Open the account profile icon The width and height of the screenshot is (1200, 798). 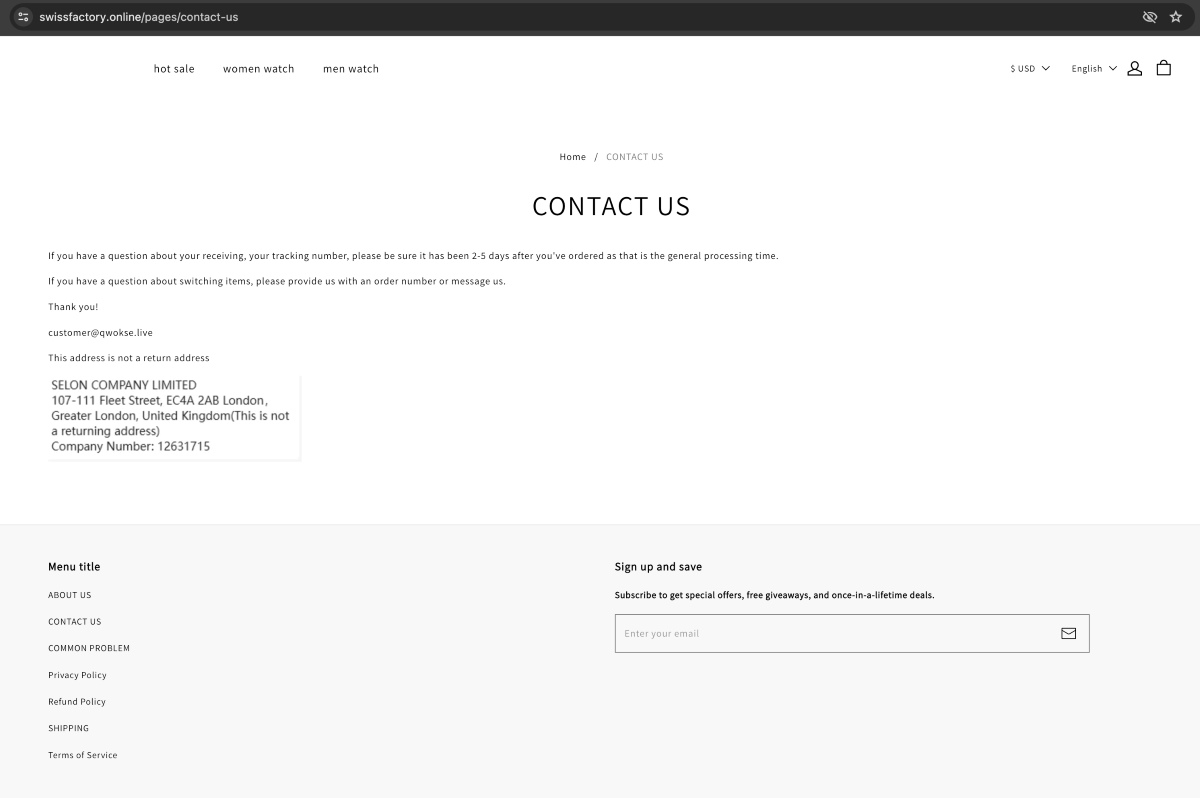click(1134, 68)
